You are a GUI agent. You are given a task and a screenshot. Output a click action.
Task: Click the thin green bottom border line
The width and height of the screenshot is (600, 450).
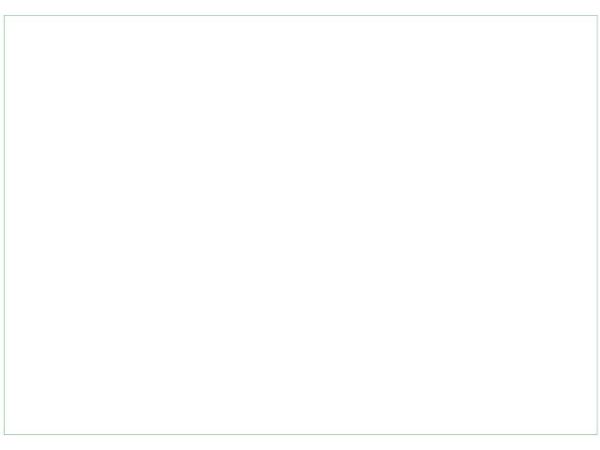300,435
